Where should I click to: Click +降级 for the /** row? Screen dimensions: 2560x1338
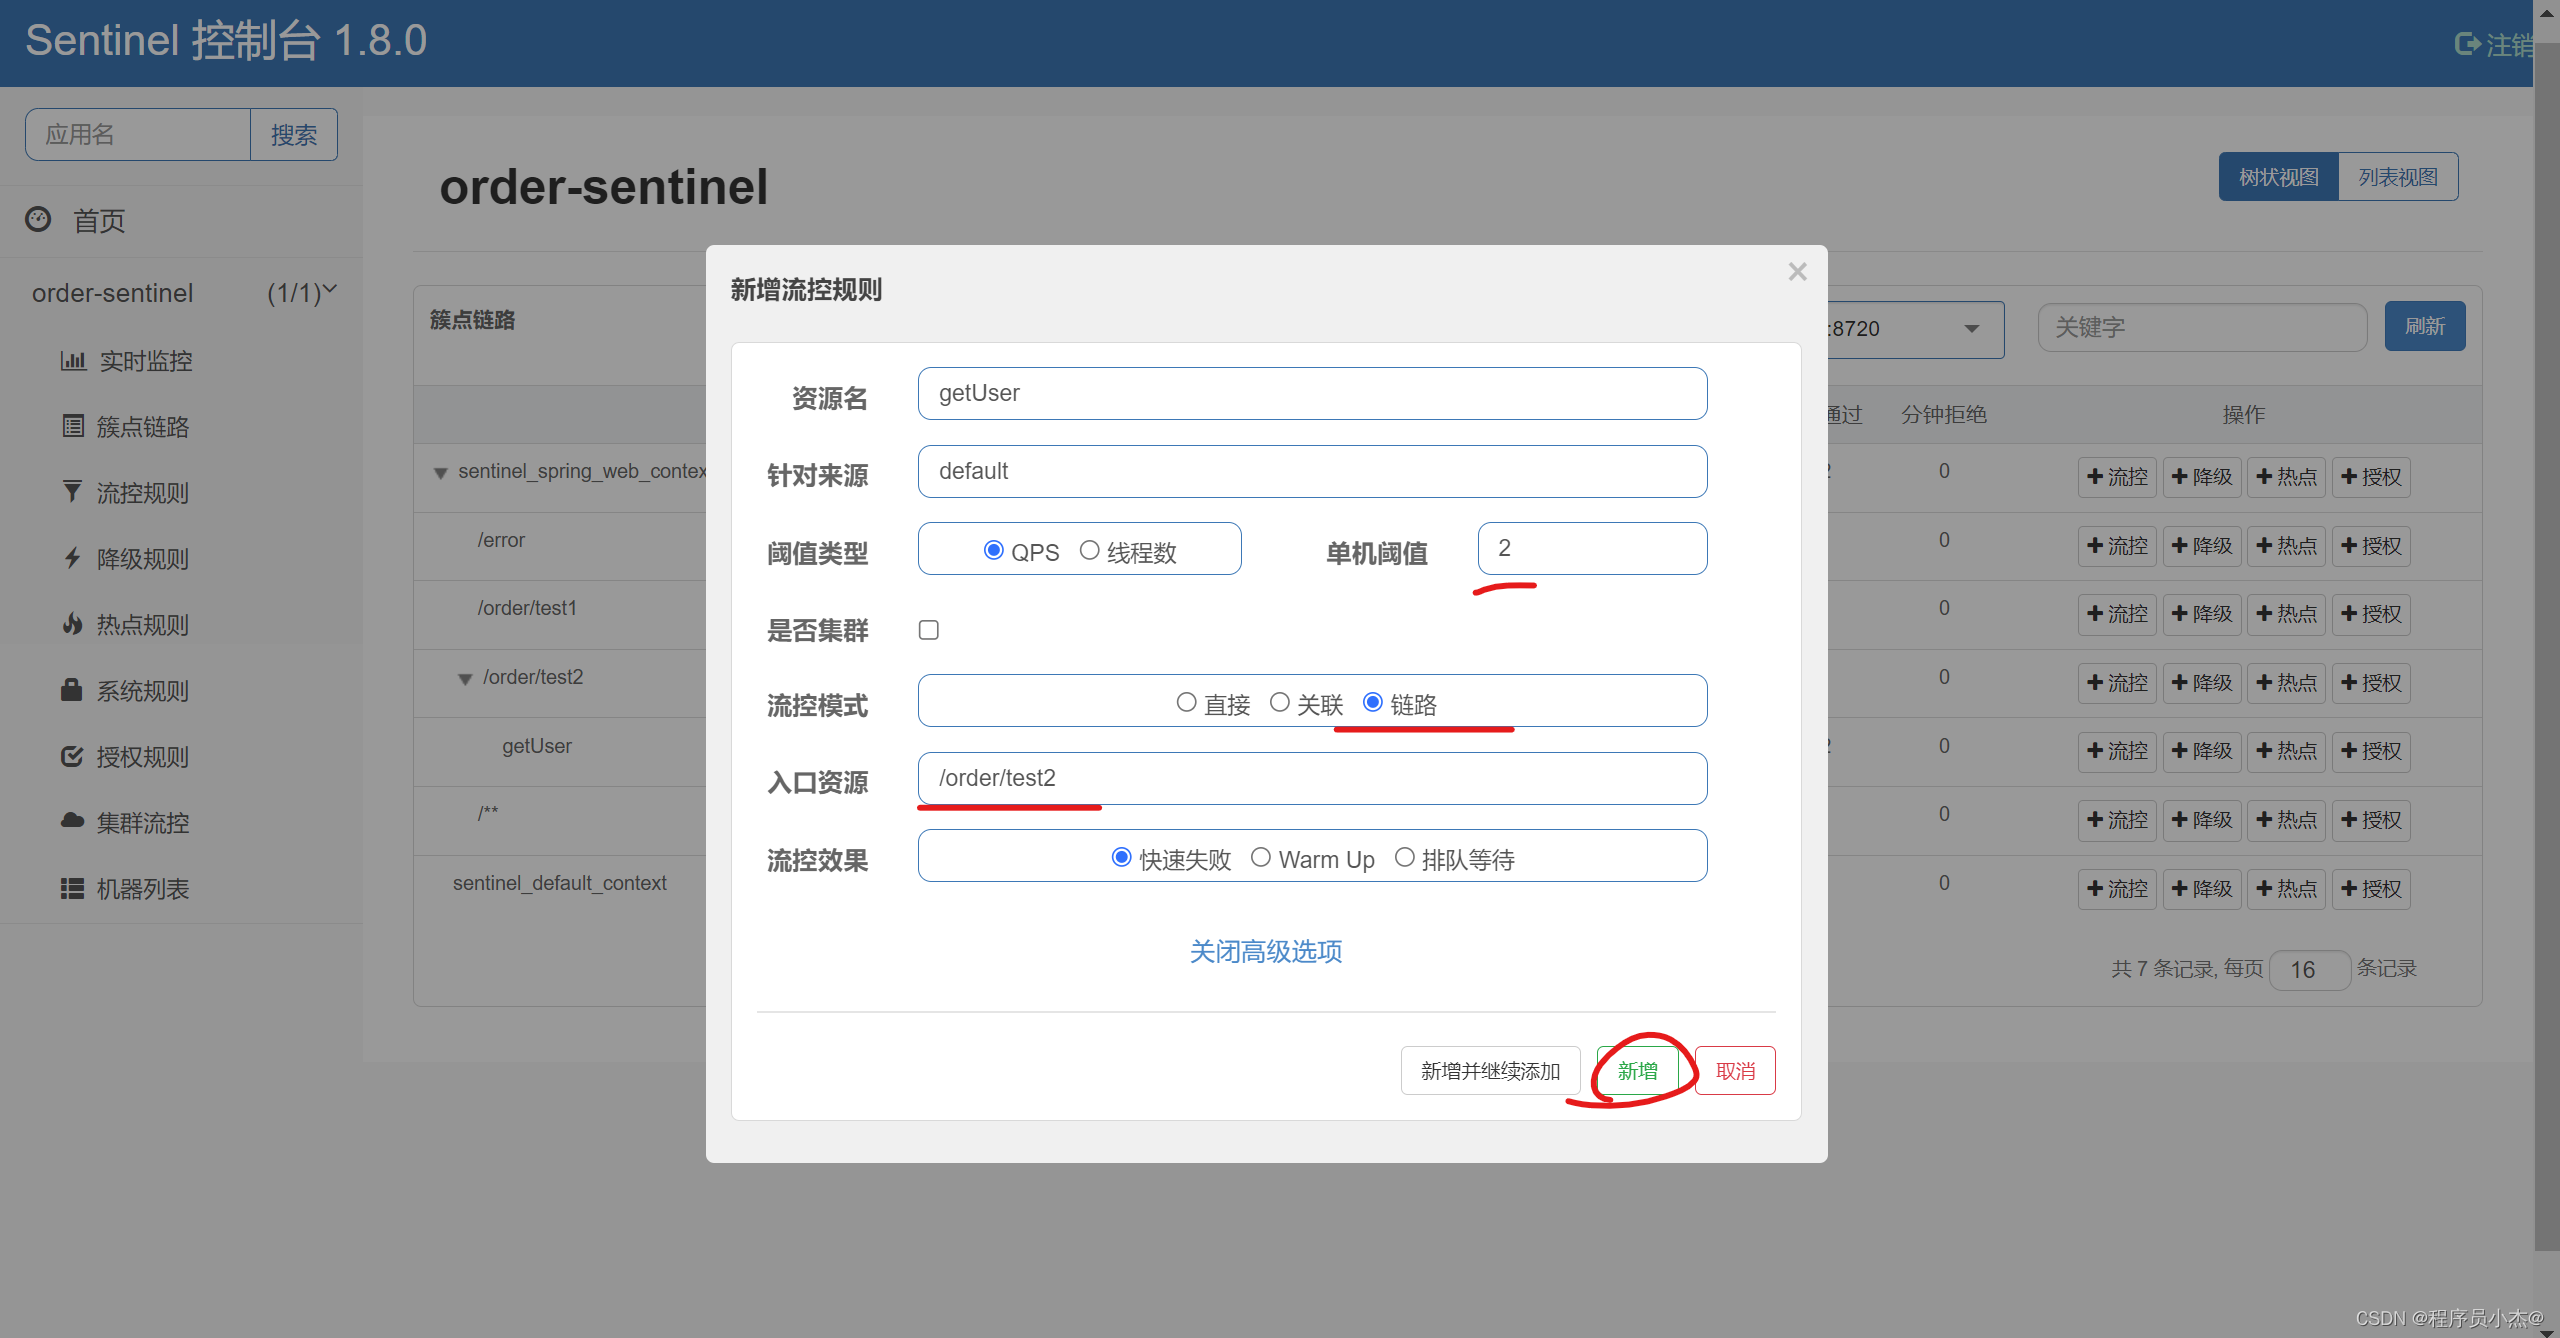click(x=2202, y=820)
